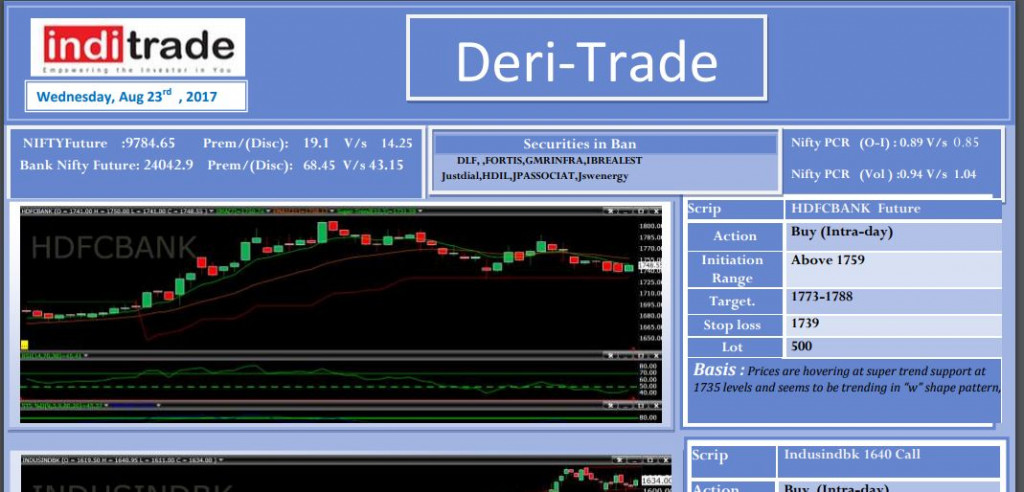Click the Deri-Trade title banner

[586, 59]
